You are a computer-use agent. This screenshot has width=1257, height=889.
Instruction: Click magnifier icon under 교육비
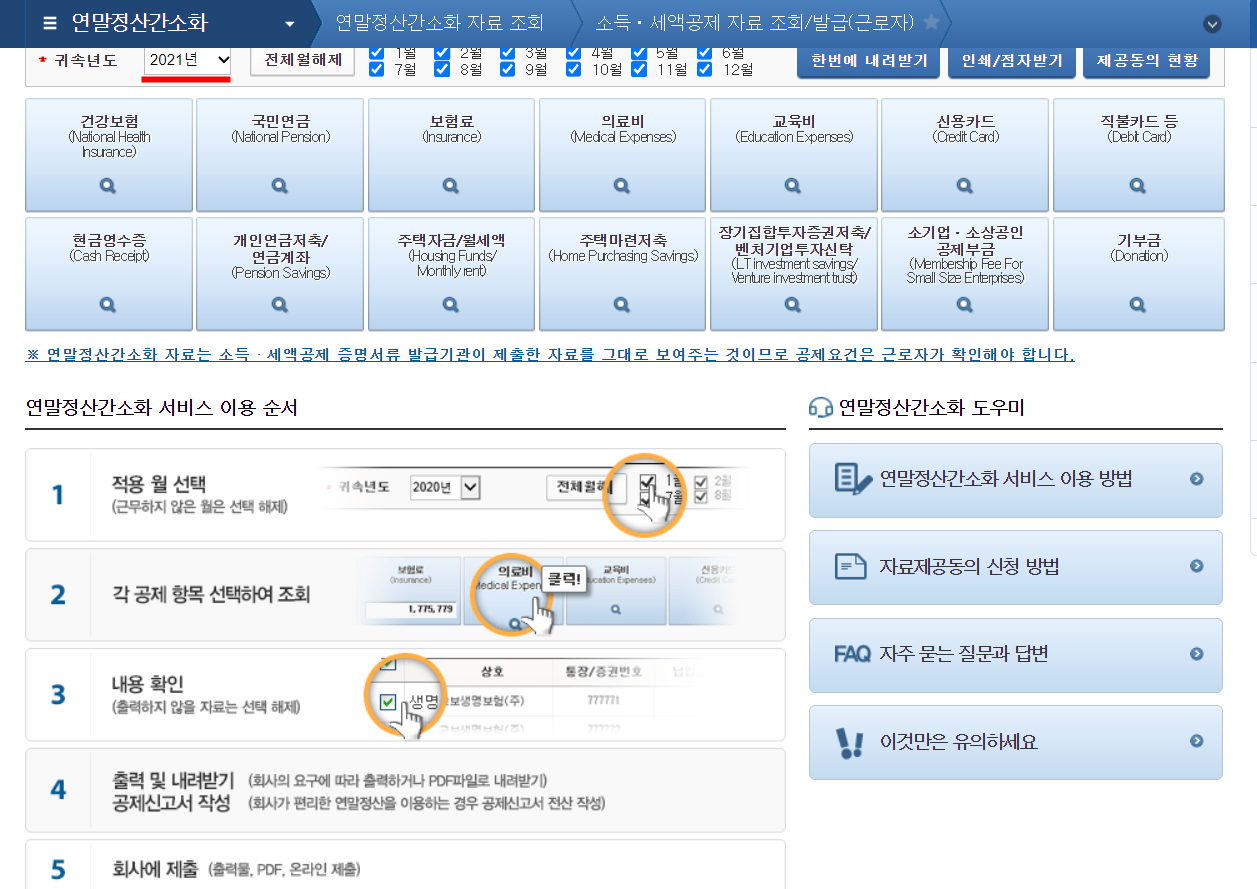coord(793,186)
